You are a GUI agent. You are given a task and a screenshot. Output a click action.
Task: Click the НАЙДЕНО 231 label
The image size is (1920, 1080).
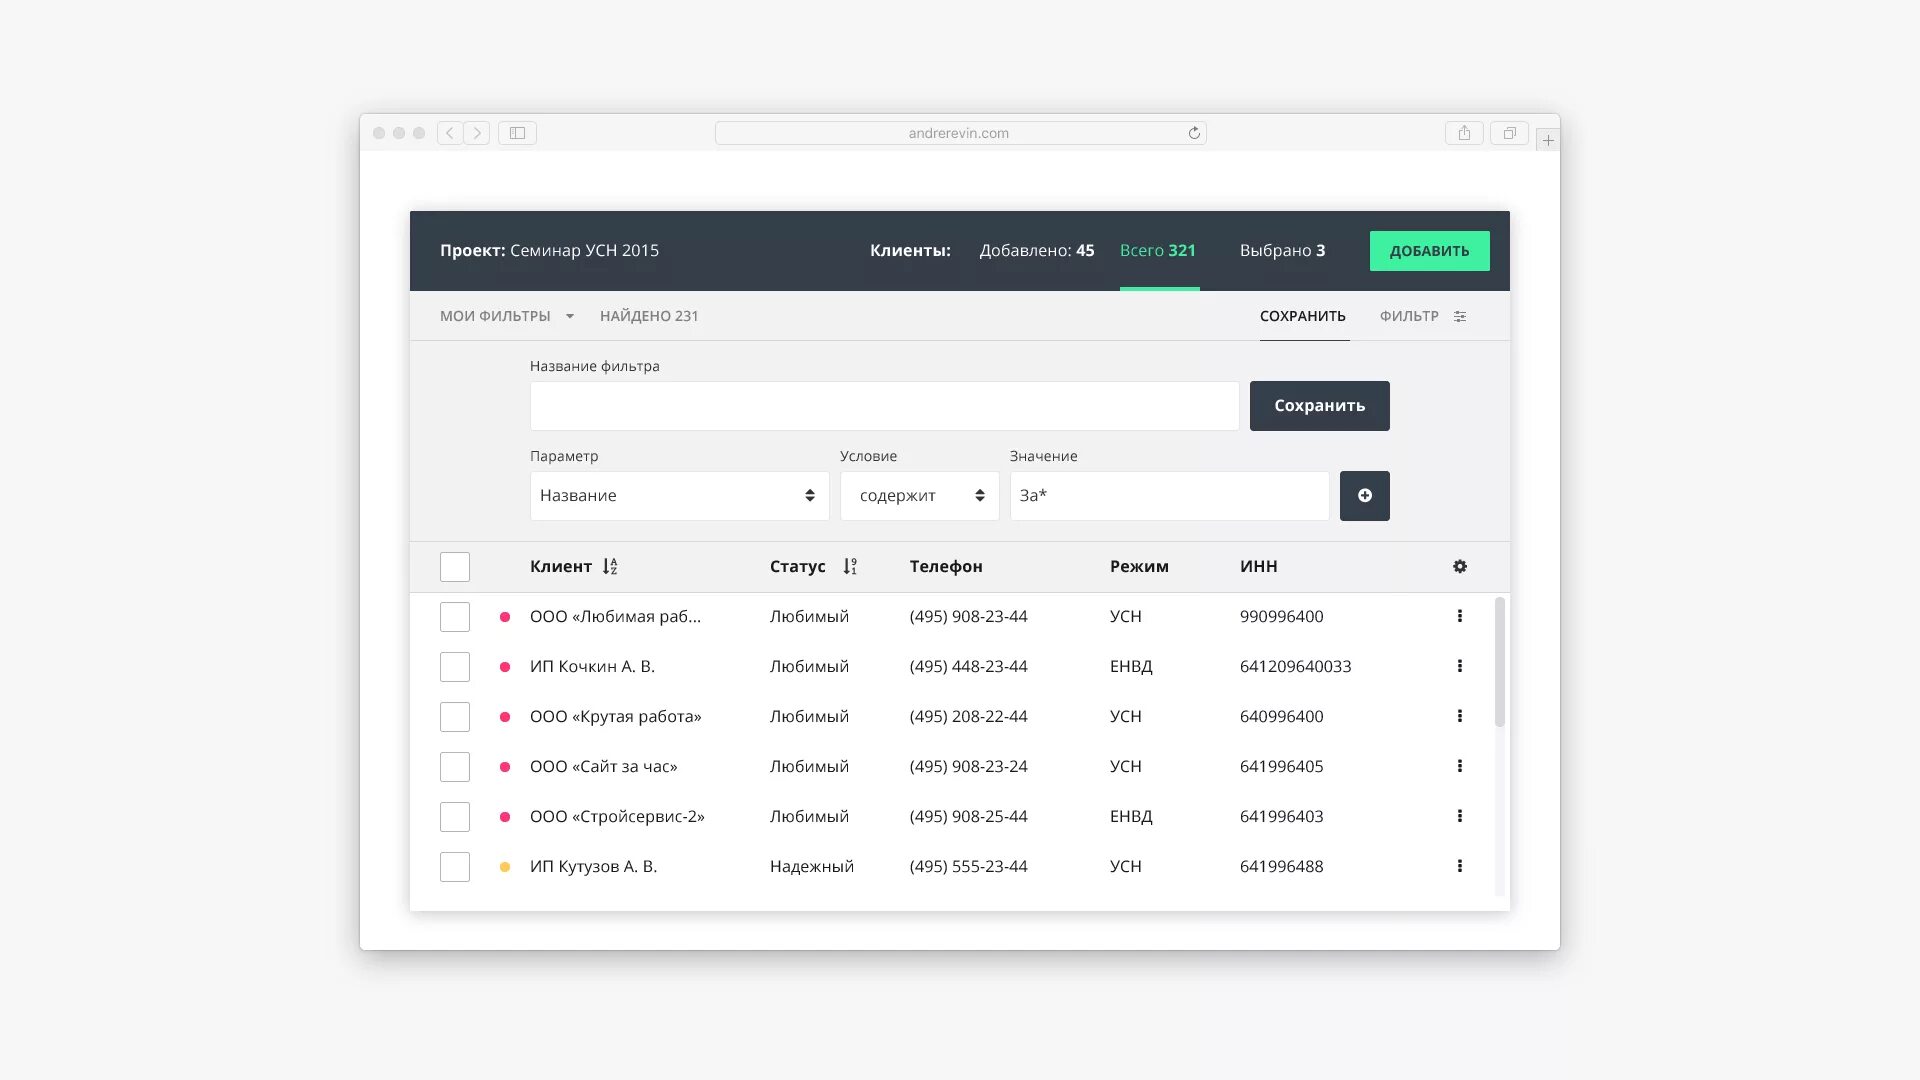[649, 316]
